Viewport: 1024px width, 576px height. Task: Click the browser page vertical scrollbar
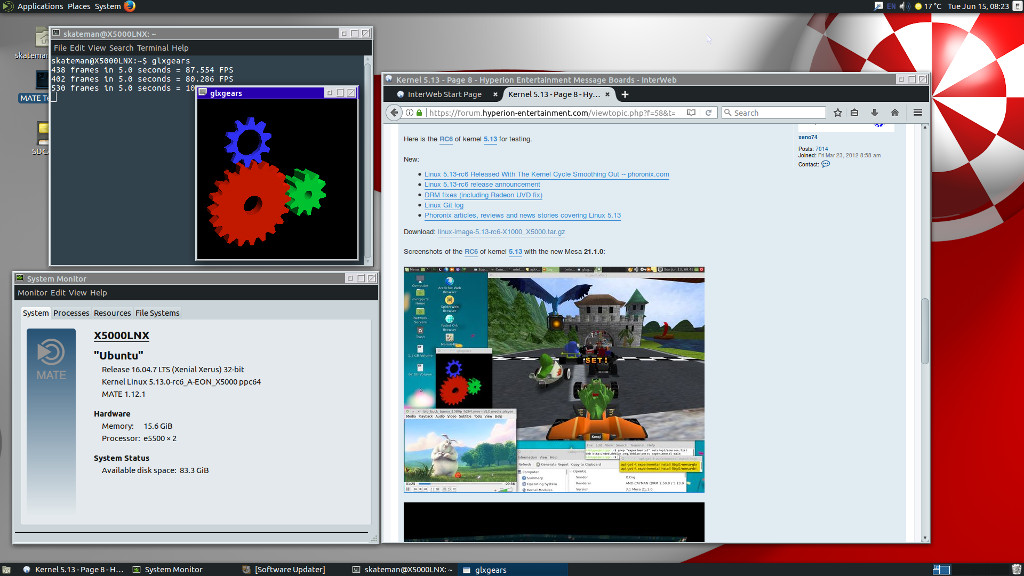pos(925,332)
